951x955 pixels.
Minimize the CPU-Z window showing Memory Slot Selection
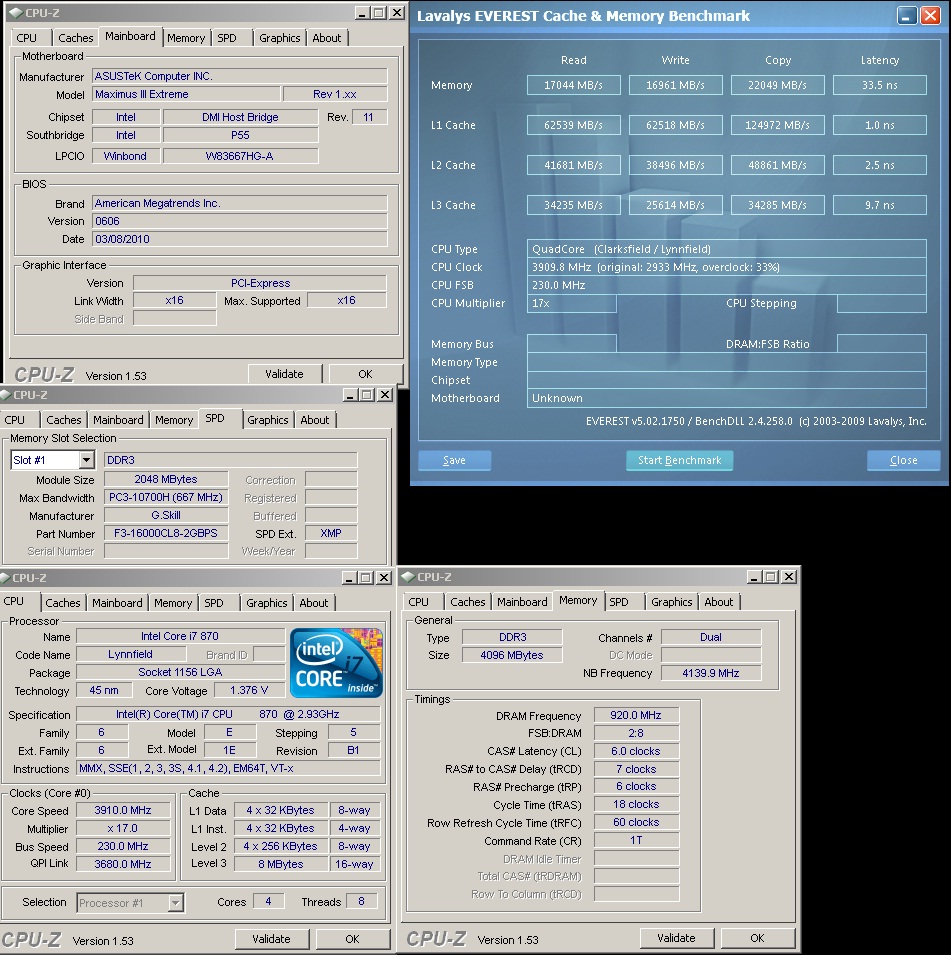click(350, 395)
